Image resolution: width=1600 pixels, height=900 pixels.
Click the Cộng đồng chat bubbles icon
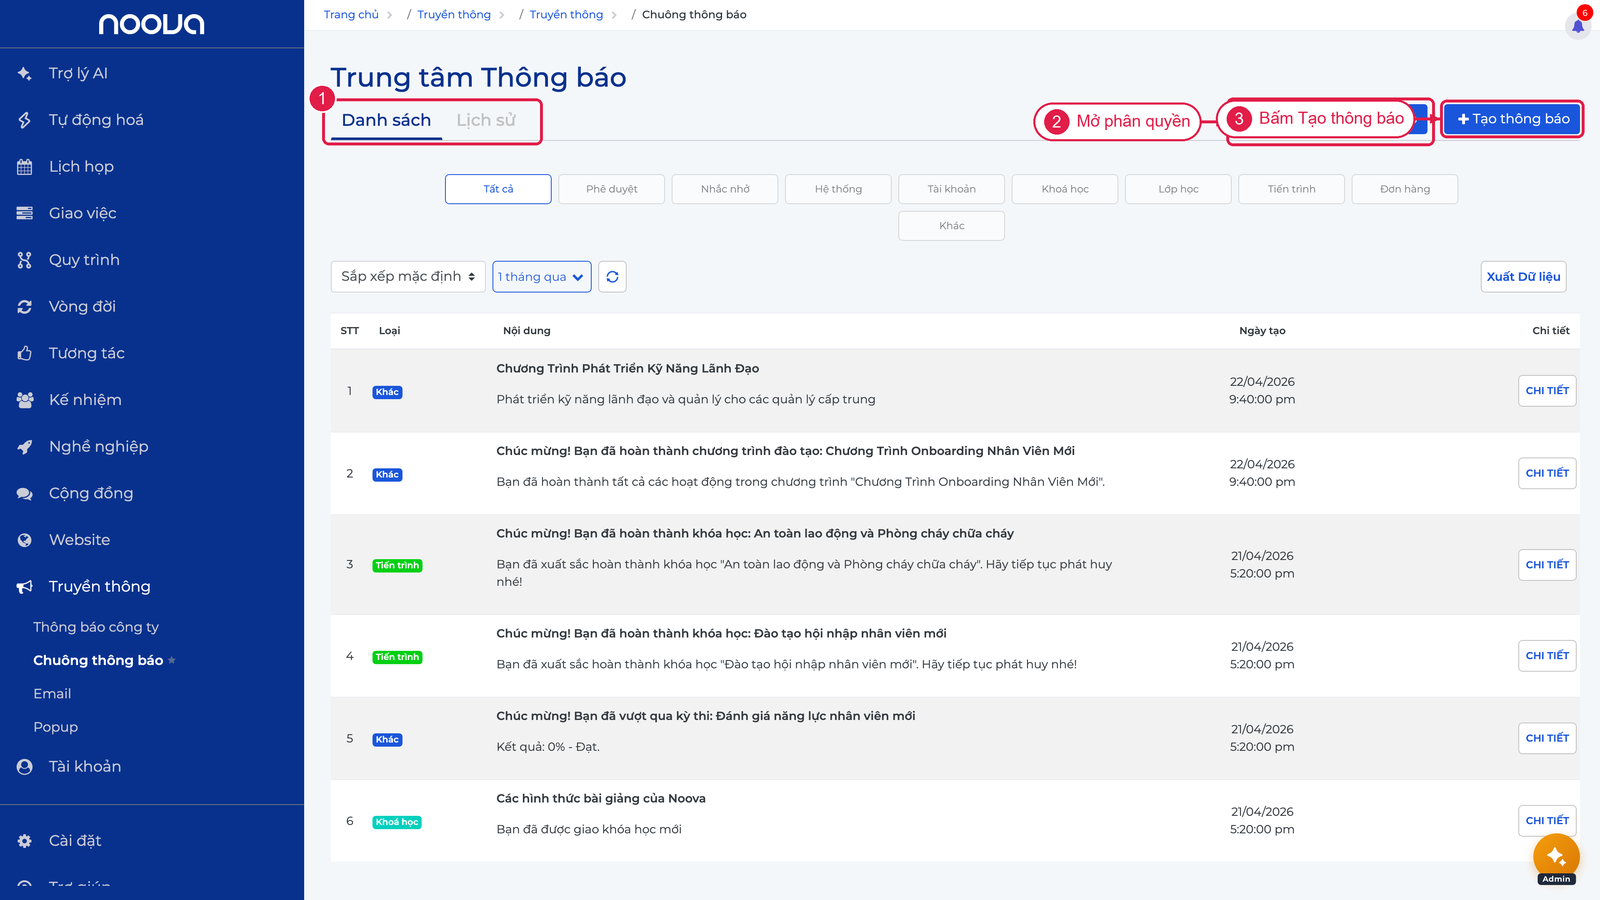tap(25, 493)
